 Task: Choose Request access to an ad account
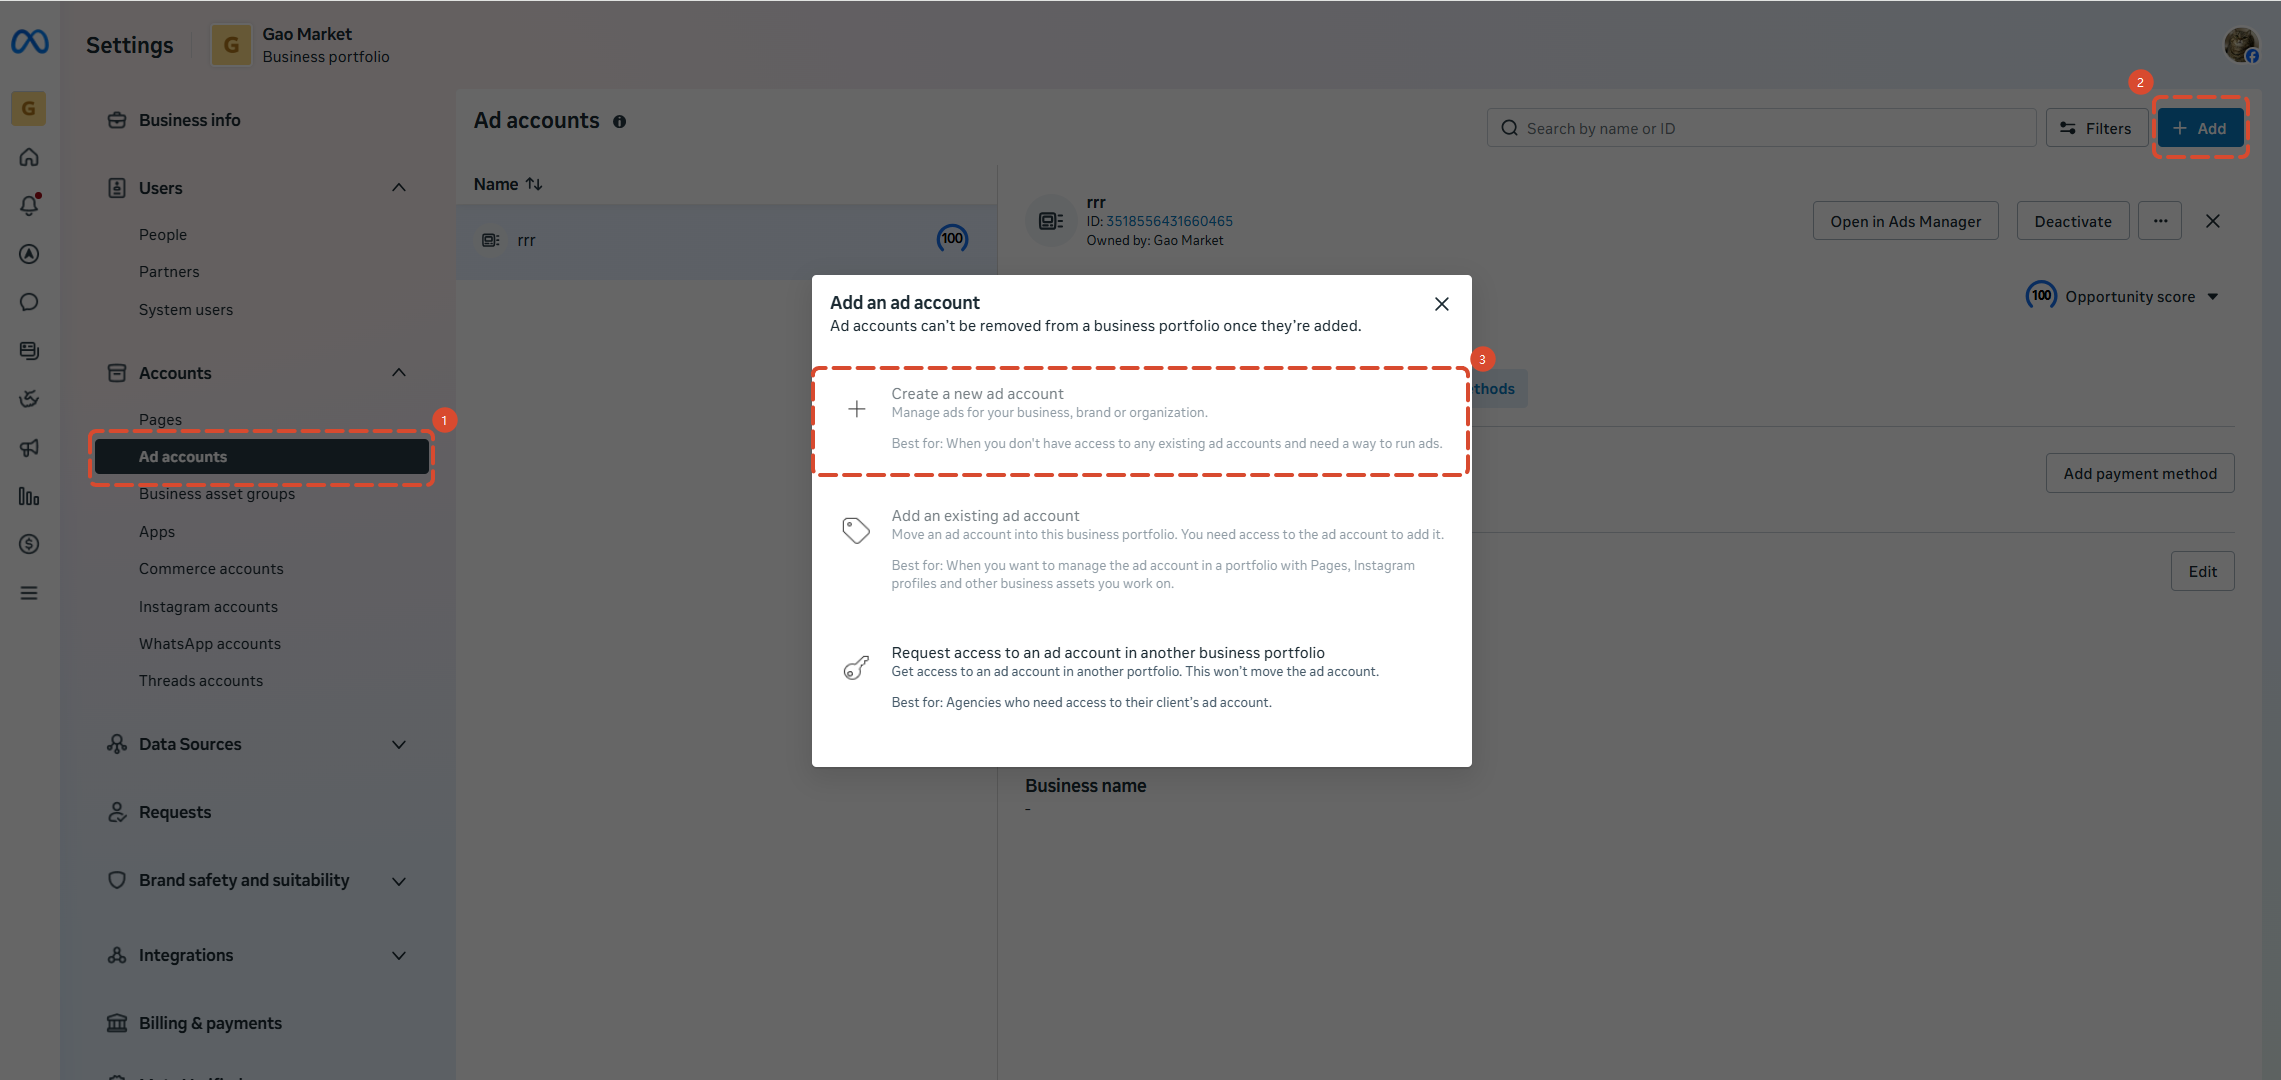click(x=1141, y=677)
